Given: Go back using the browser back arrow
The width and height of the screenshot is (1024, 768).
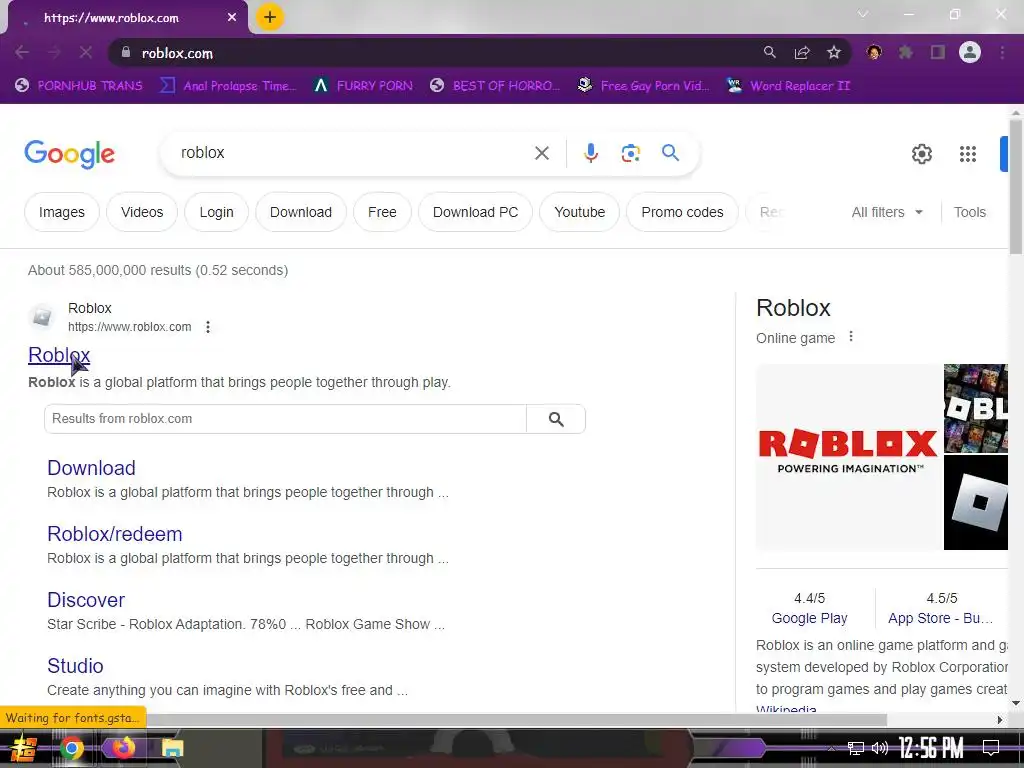Looking at the screenshot, I should [22, 52].
